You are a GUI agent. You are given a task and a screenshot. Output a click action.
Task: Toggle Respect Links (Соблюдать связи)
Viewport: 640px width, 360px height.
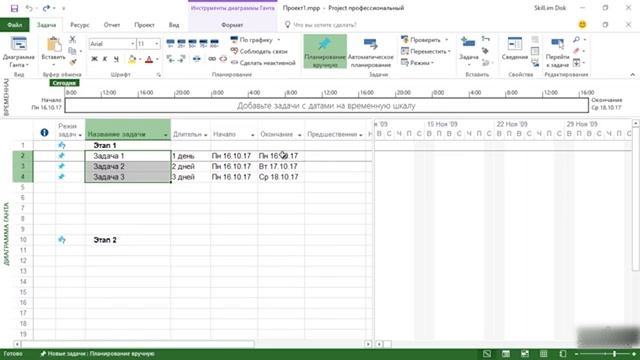tap(259, 51)
